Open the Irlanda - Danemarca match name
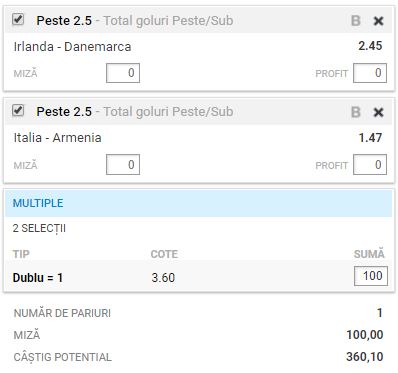The height and width of the screenshot is (373, 398). (x=72, y=47)
